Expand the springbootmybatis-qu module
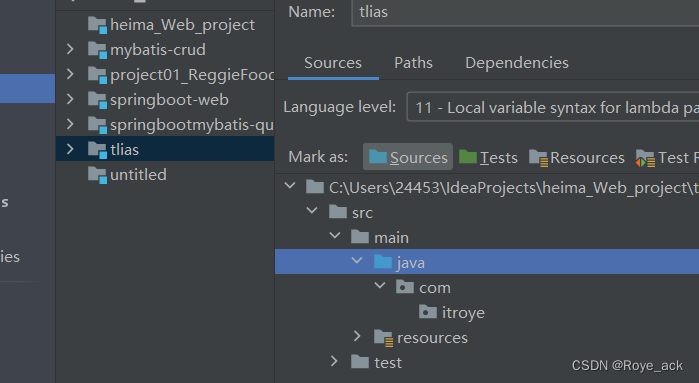Screen dimensions: 699x383 pyautogui.click(x=70, y=124)
